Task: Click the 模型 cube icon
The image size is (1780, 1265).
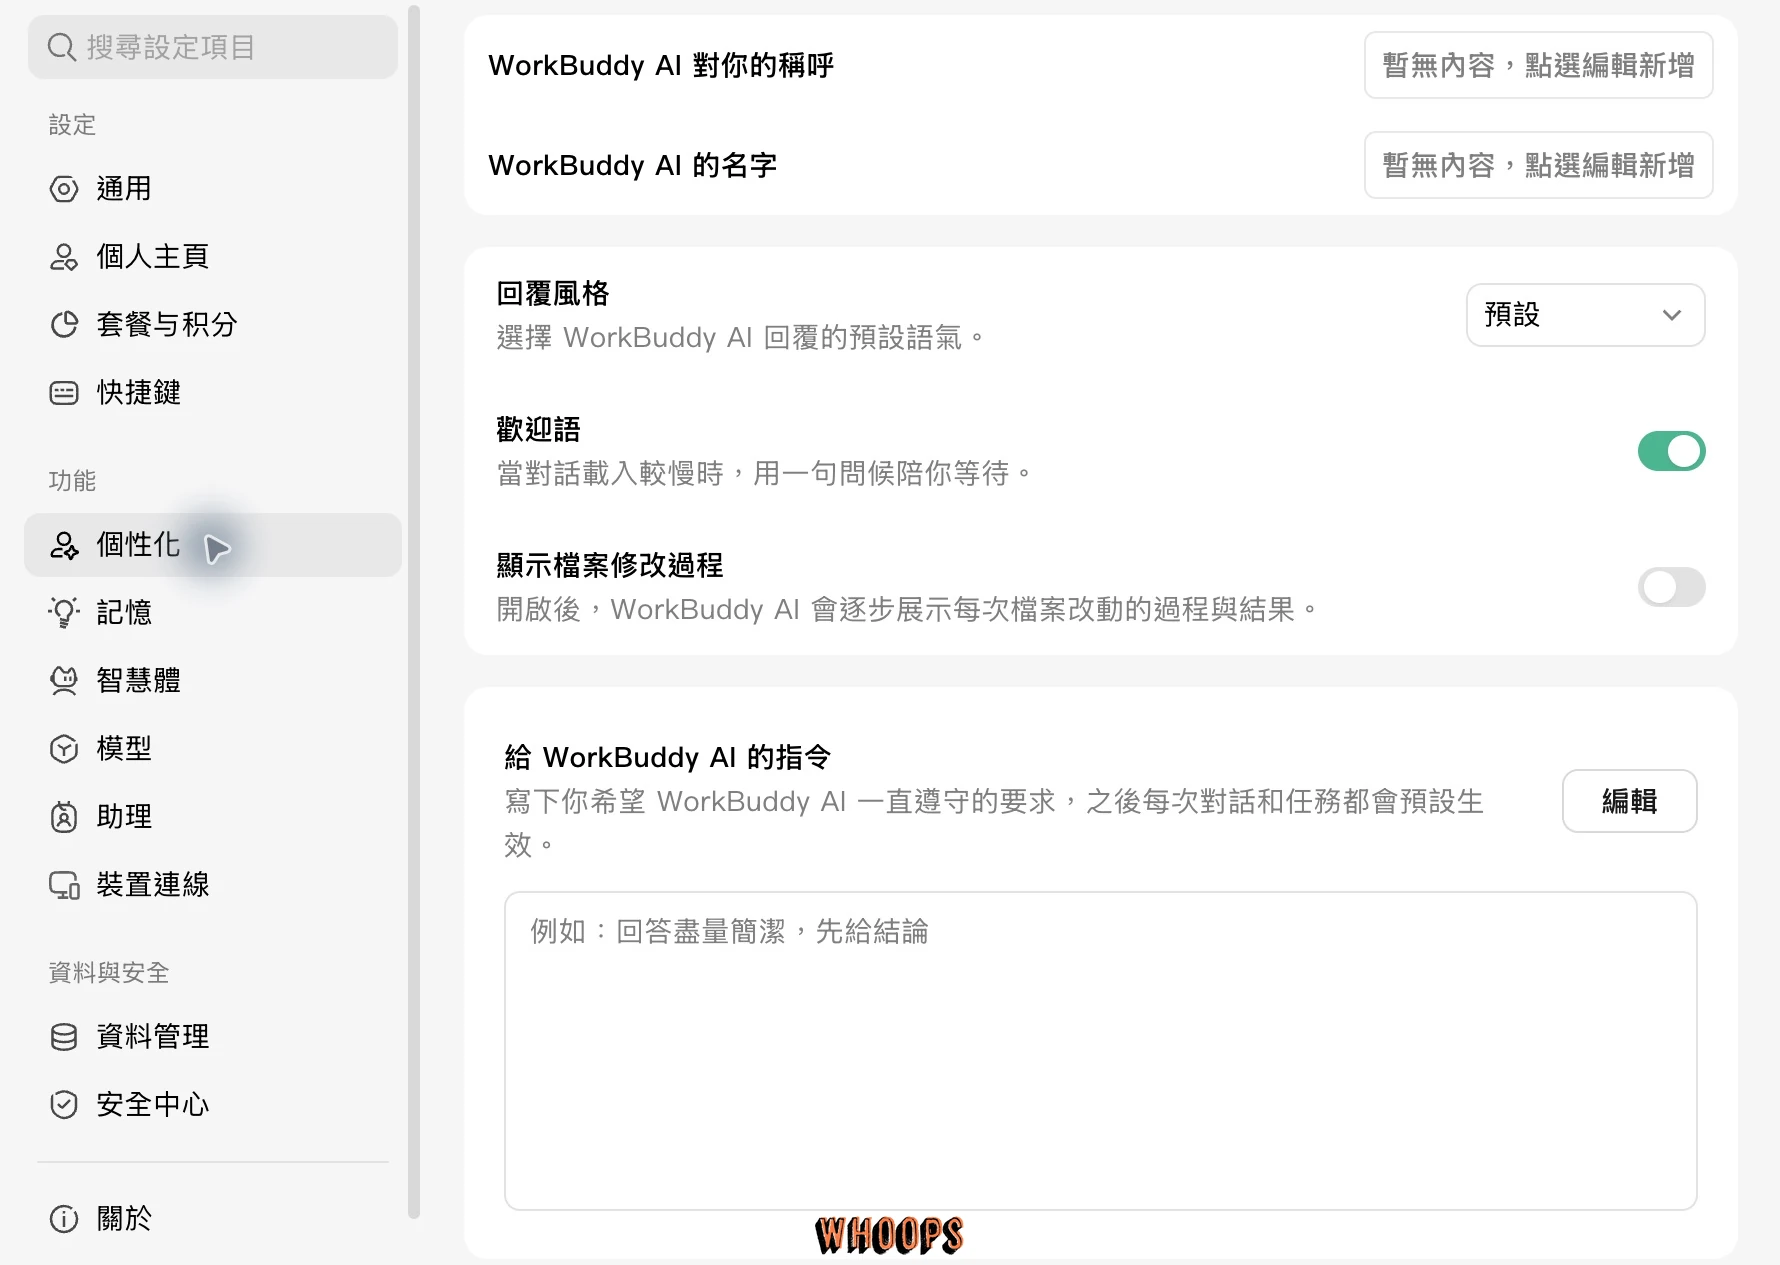Action: pos(64,749)
